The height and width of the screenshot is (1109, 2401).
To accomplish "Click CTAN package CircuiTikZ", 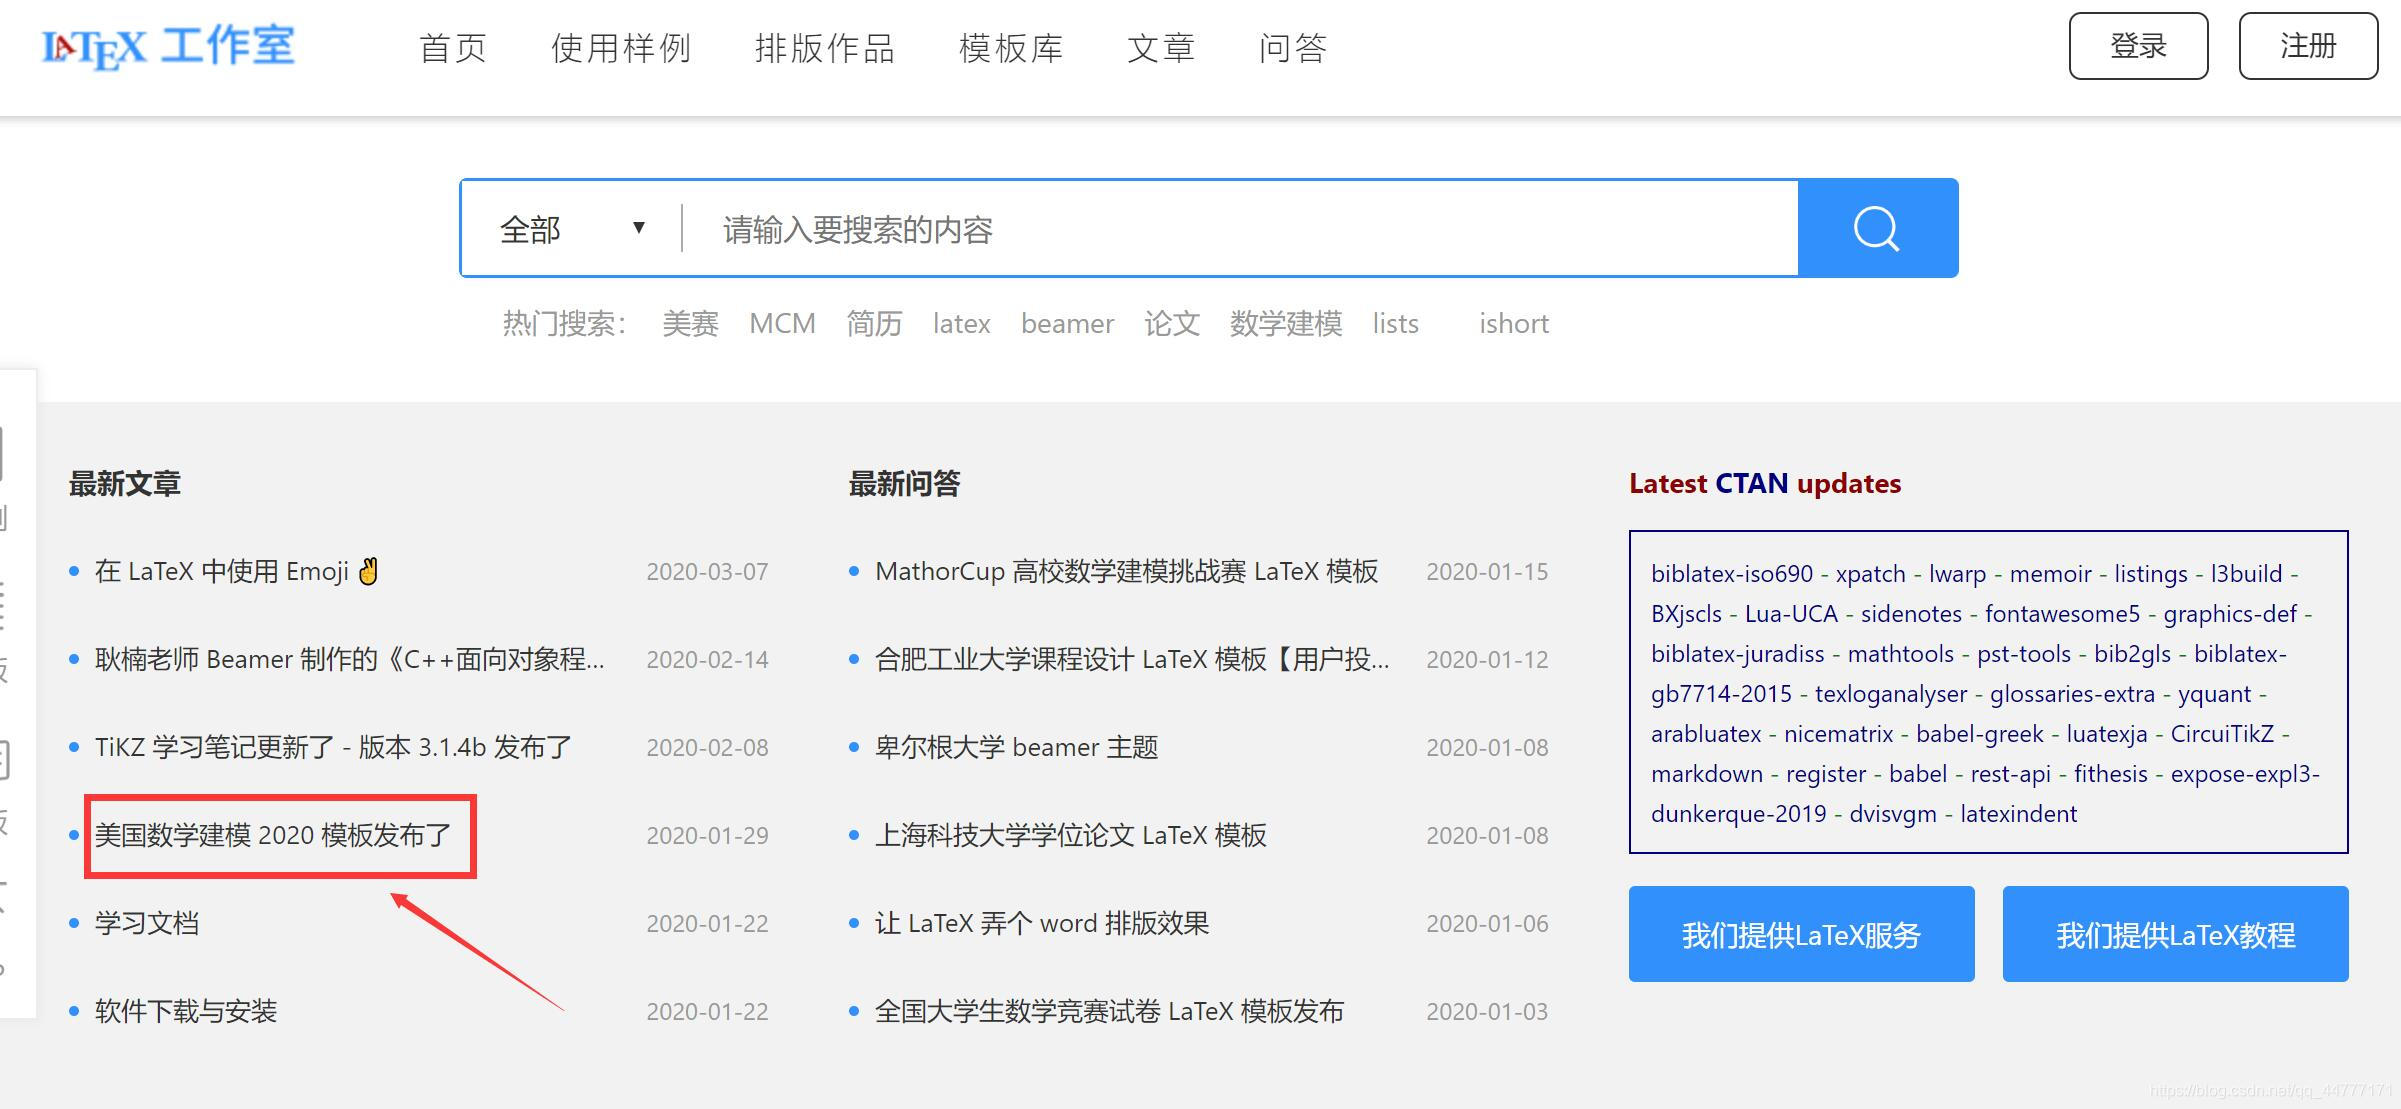I will [x=2221, y=734].
